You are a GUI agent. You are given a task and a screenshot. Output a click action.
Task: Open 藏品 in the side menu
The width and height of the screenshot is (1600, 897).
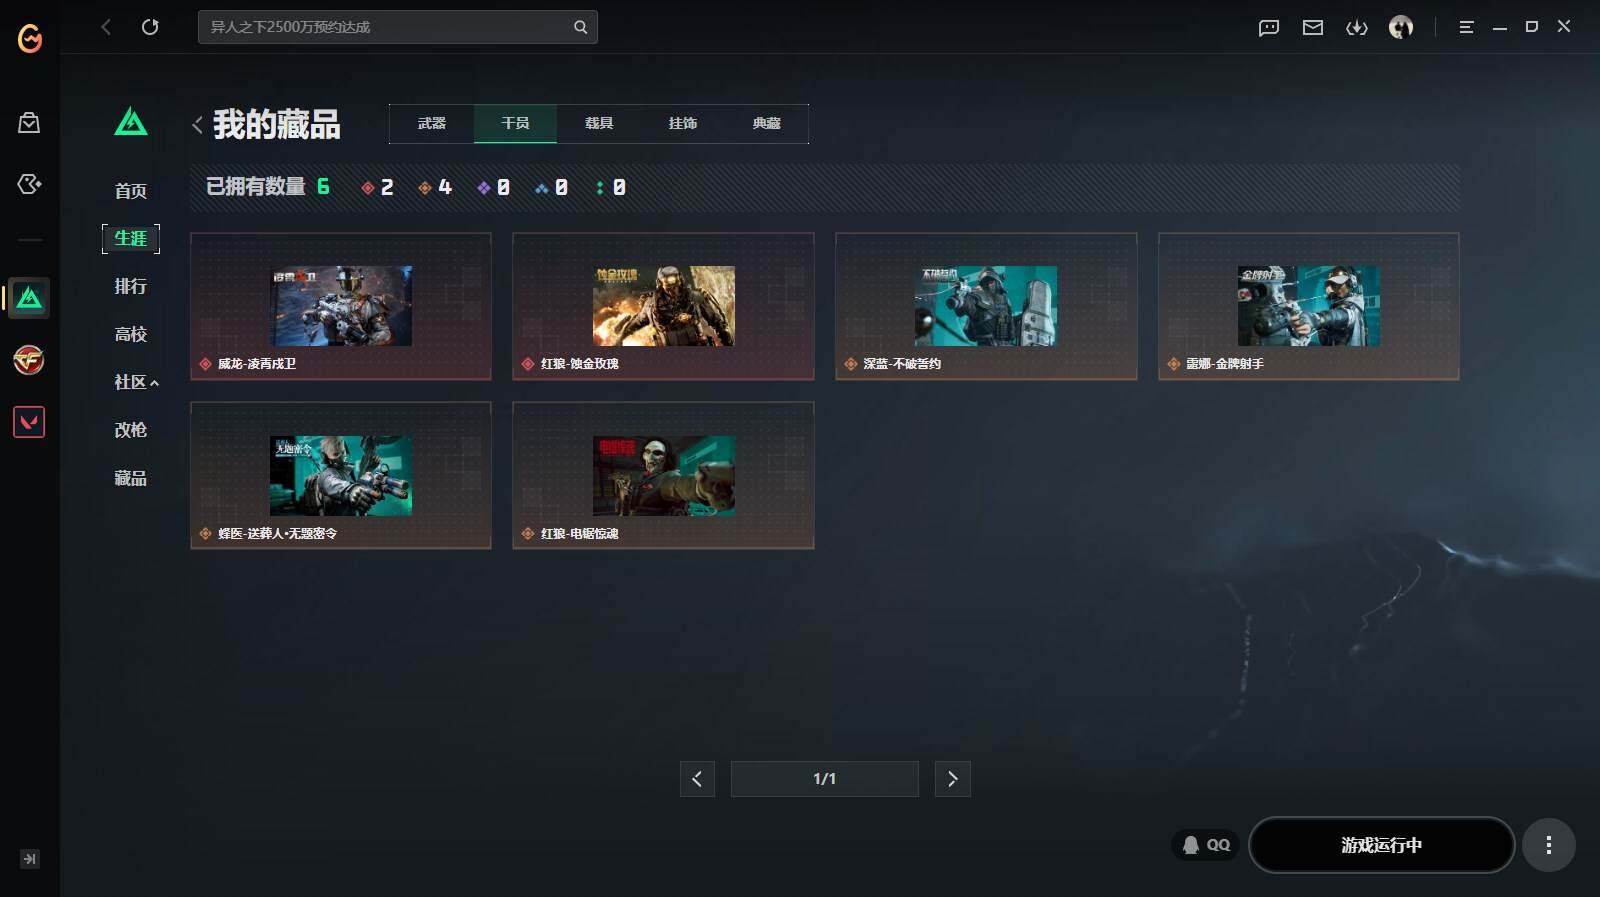(131, 479)
